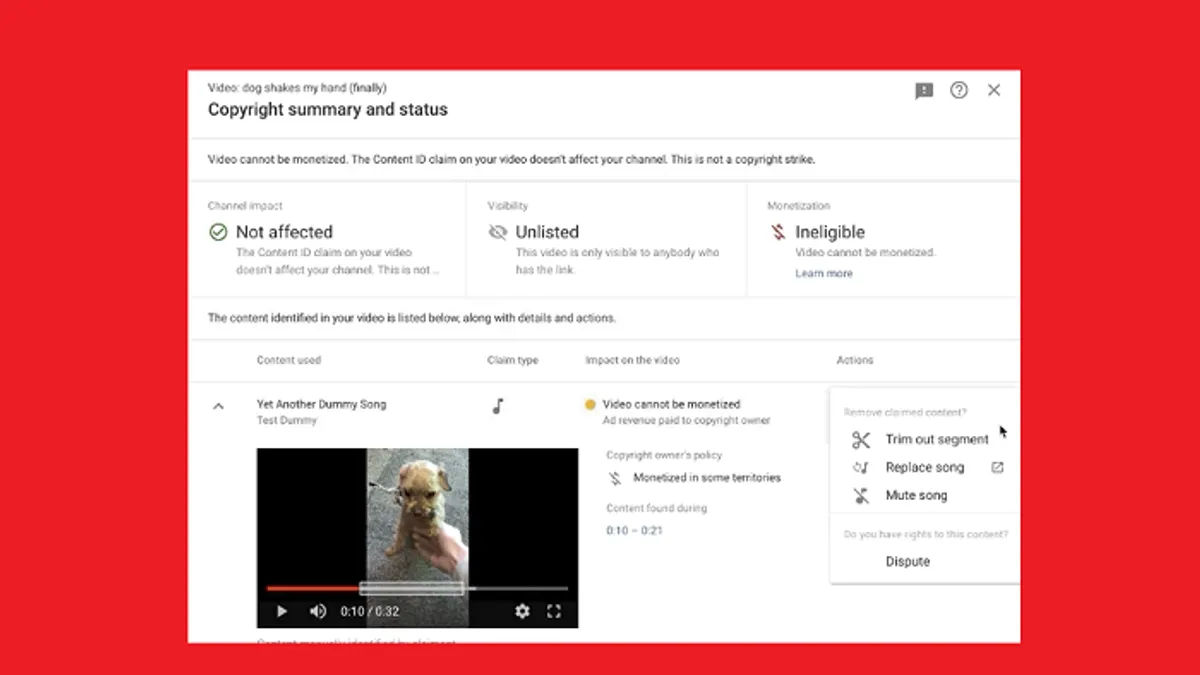
Task: Click the video title dog shakes my hand
Action: point(297,88)
